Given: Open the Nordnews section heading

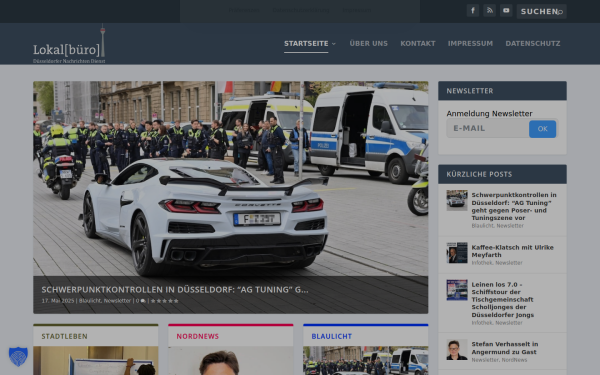Looking at the screenshot, I should pyautogui.click(x=197, y=336).
